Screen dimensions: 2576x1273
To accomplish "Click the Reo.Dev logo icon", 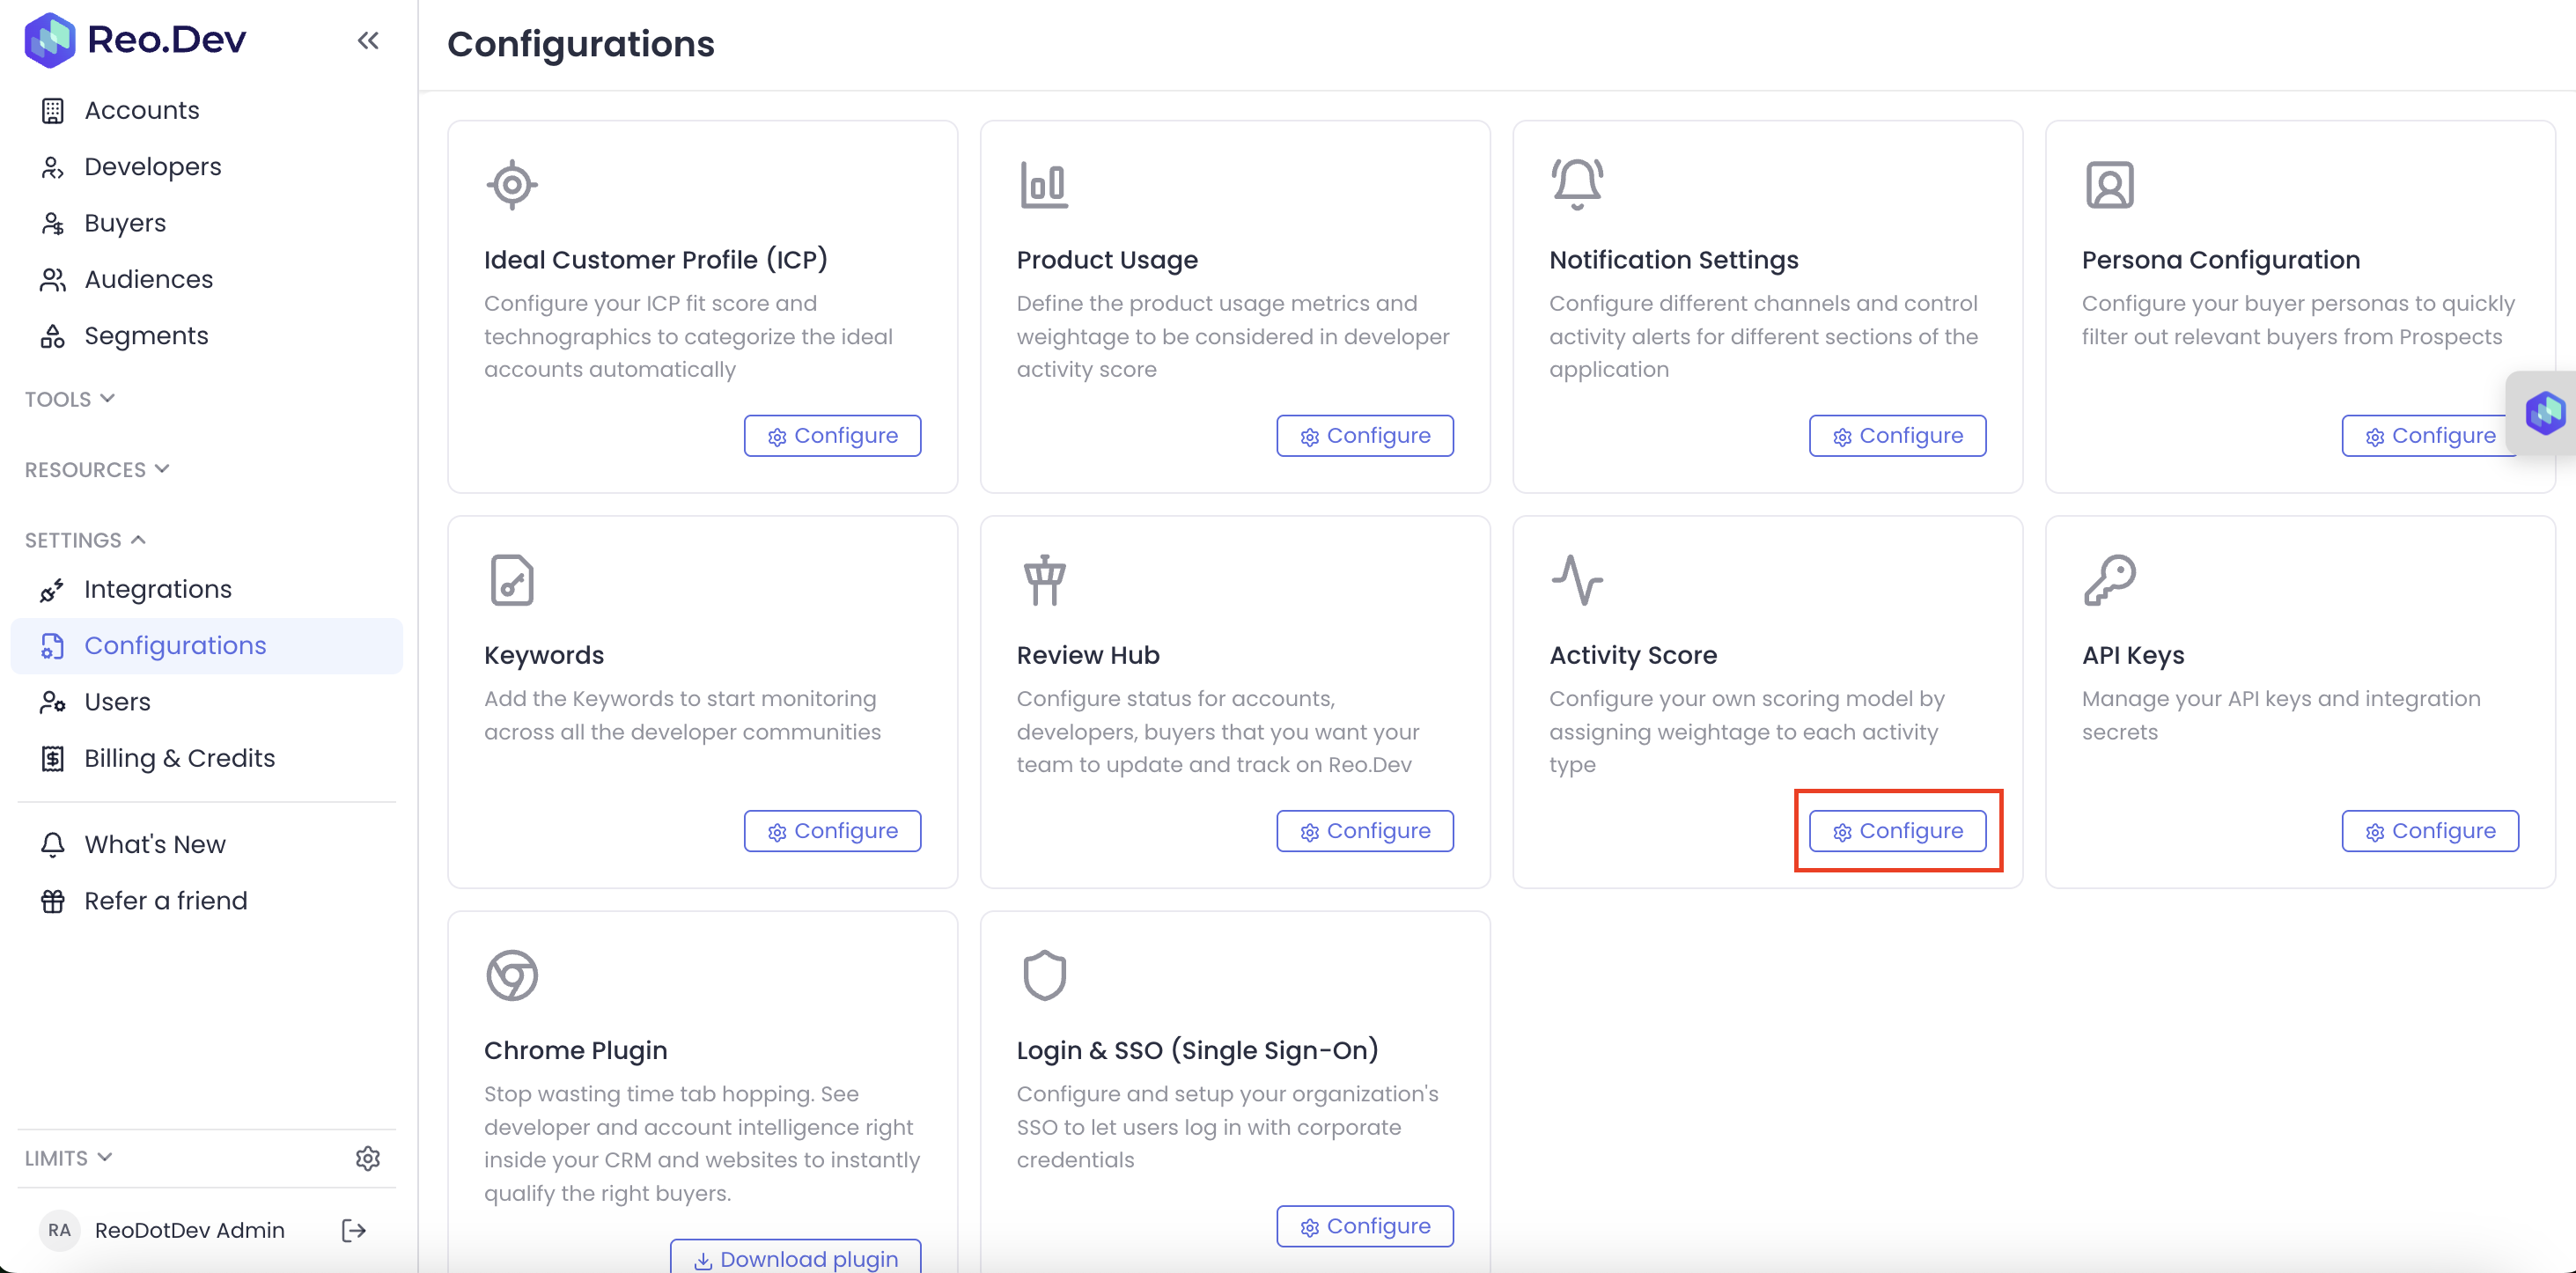I will click(x=50, y=40).
